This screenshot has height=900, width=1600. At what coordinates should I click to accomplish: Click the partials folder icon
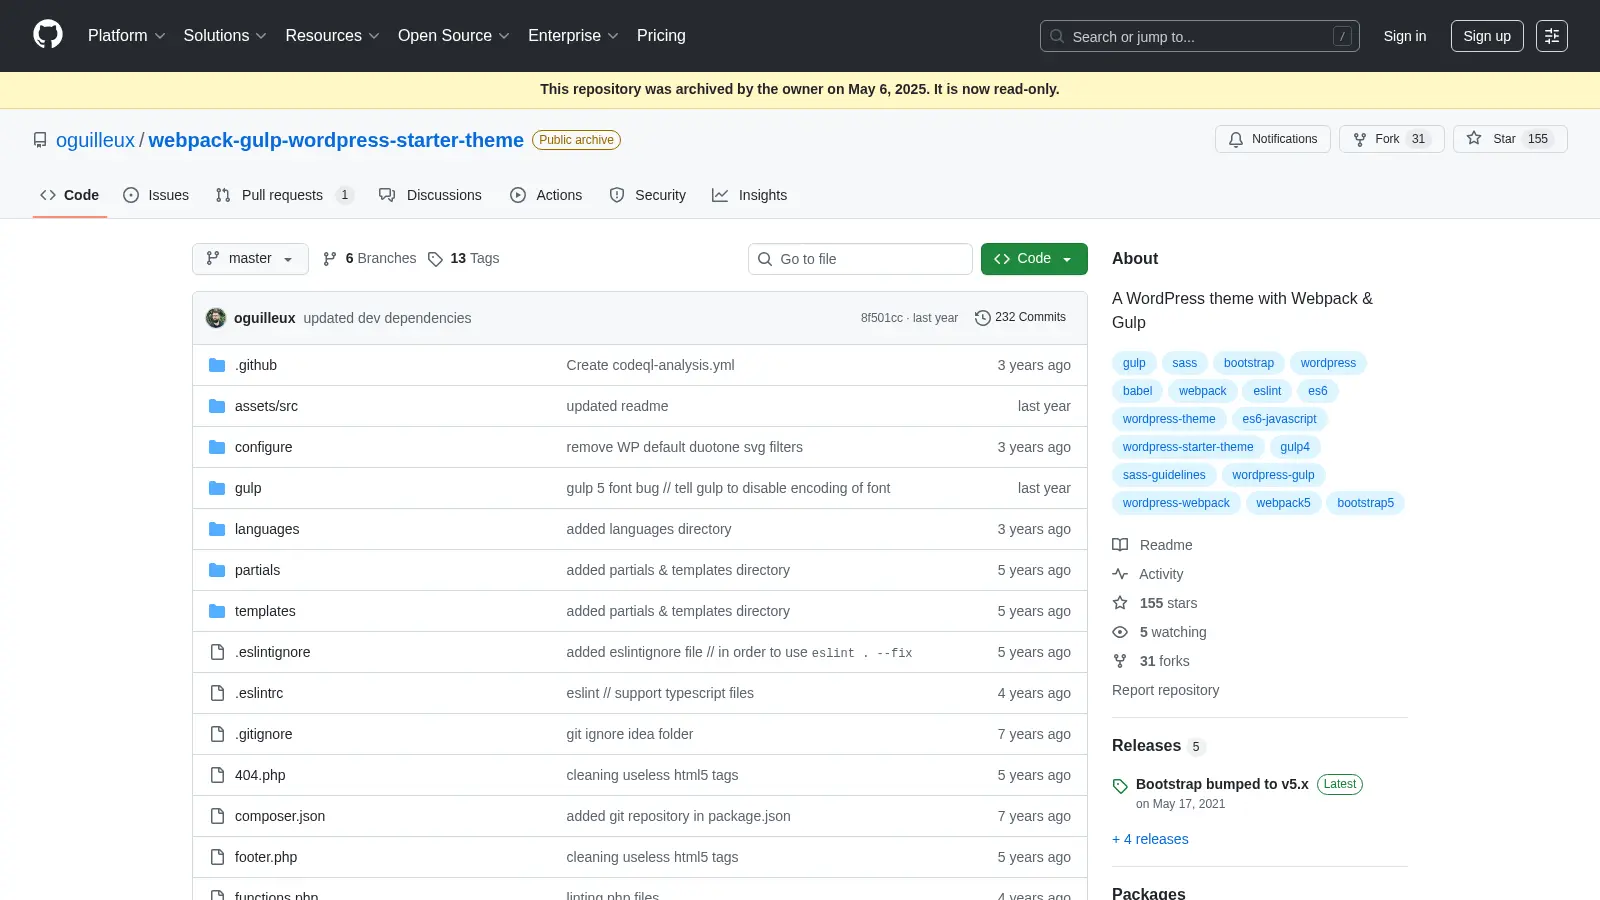[217, 570]
